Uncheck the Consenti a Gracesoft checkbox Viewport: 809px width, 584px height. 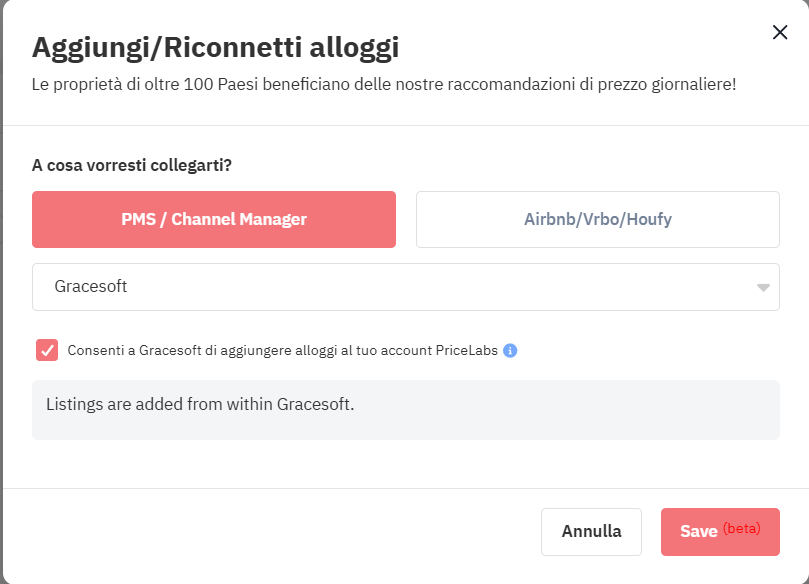tap(47, 350)
